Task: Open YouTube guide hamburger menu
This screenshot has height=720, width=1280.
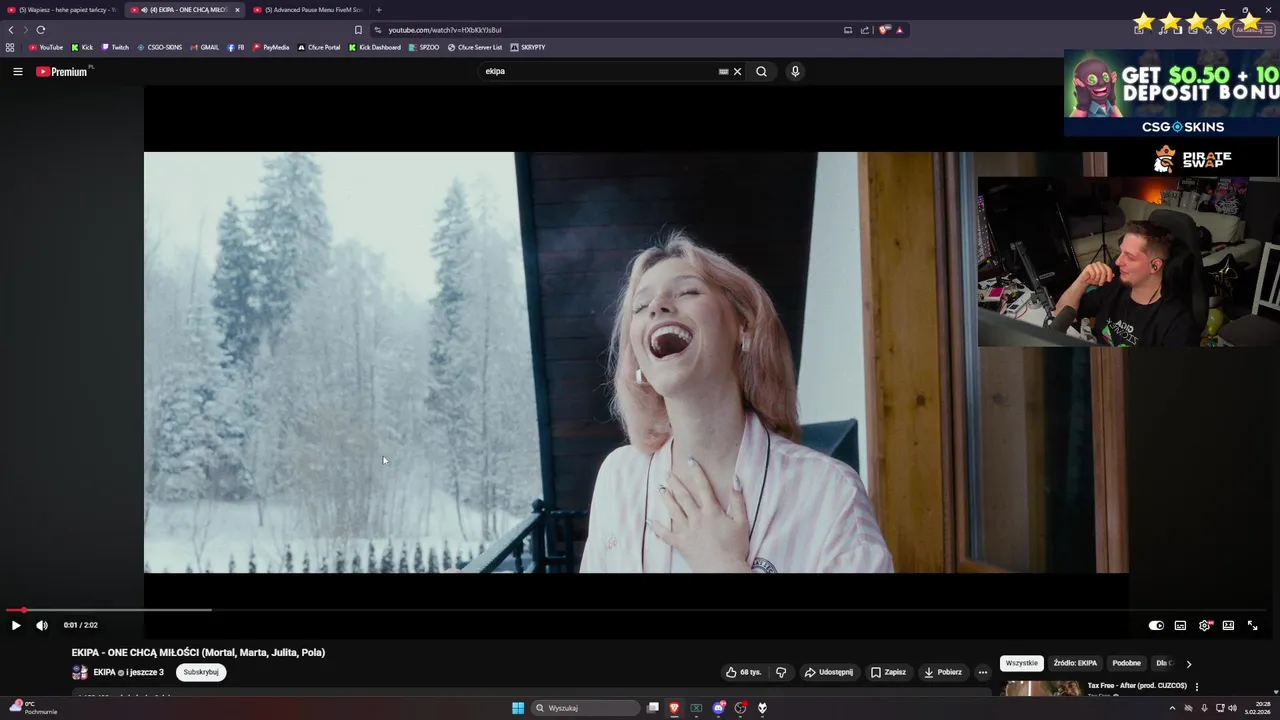Action: click(17, 71)
